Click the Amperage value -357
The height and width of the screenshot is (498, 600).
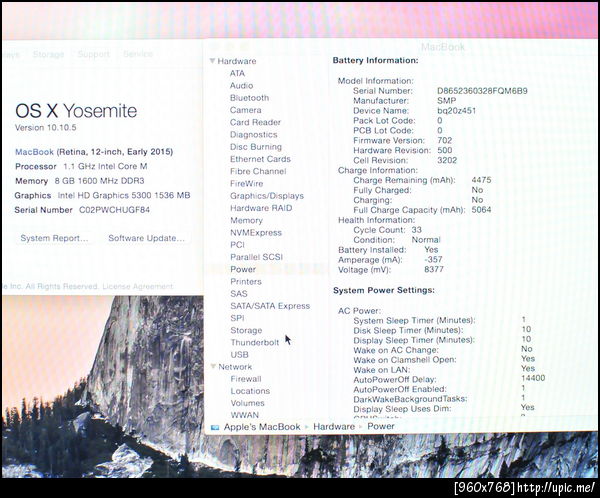[434, 259]
